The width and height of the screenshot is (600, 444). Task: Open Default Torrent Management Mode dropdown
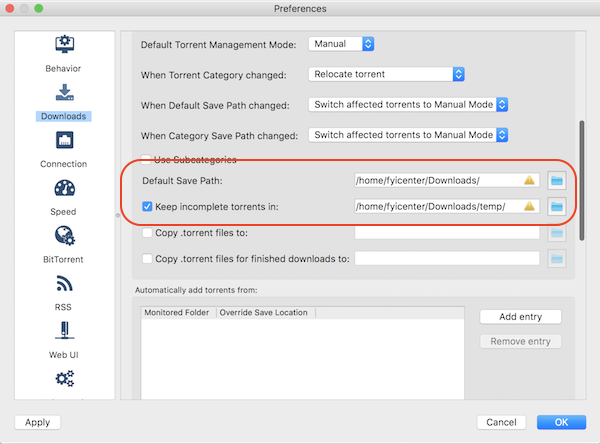(x=341, y=44)
